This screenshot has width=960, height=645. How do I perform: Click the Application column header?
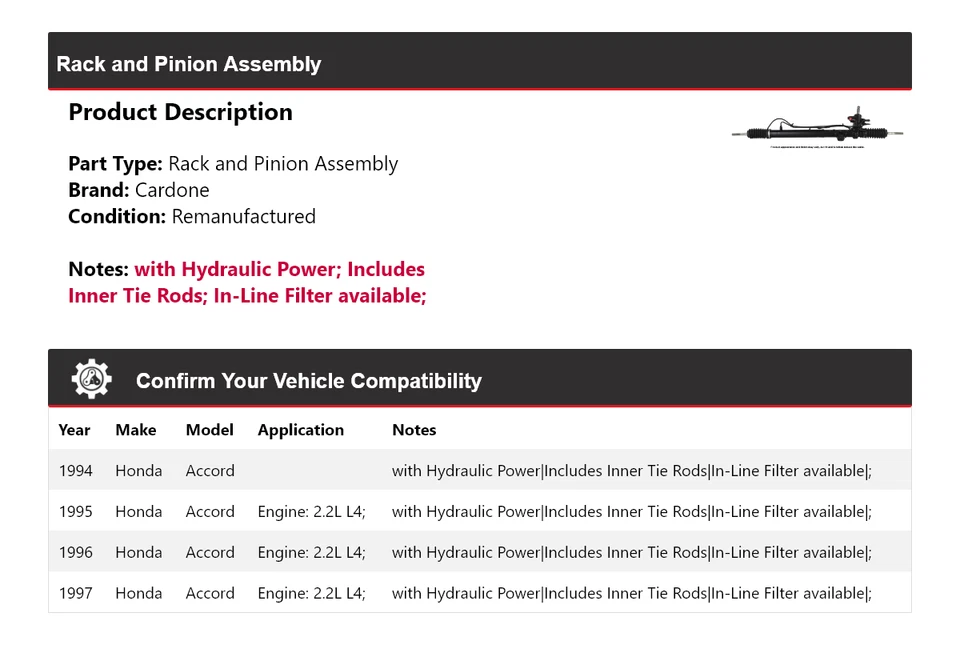[300, 430]
